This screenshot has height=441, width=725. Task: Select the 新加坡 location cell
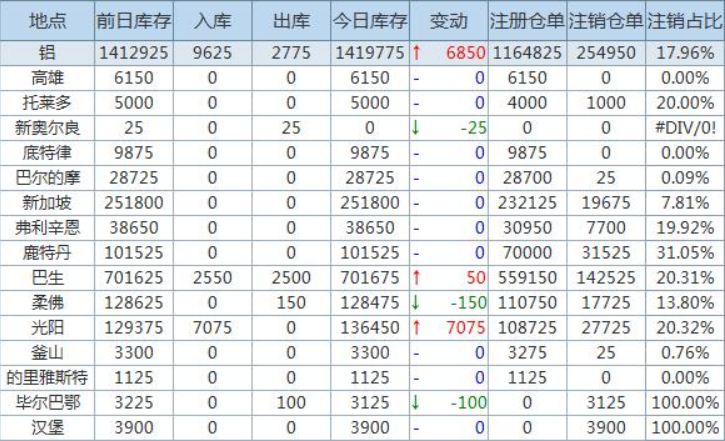pyautogui.click(x=46, y=202)
